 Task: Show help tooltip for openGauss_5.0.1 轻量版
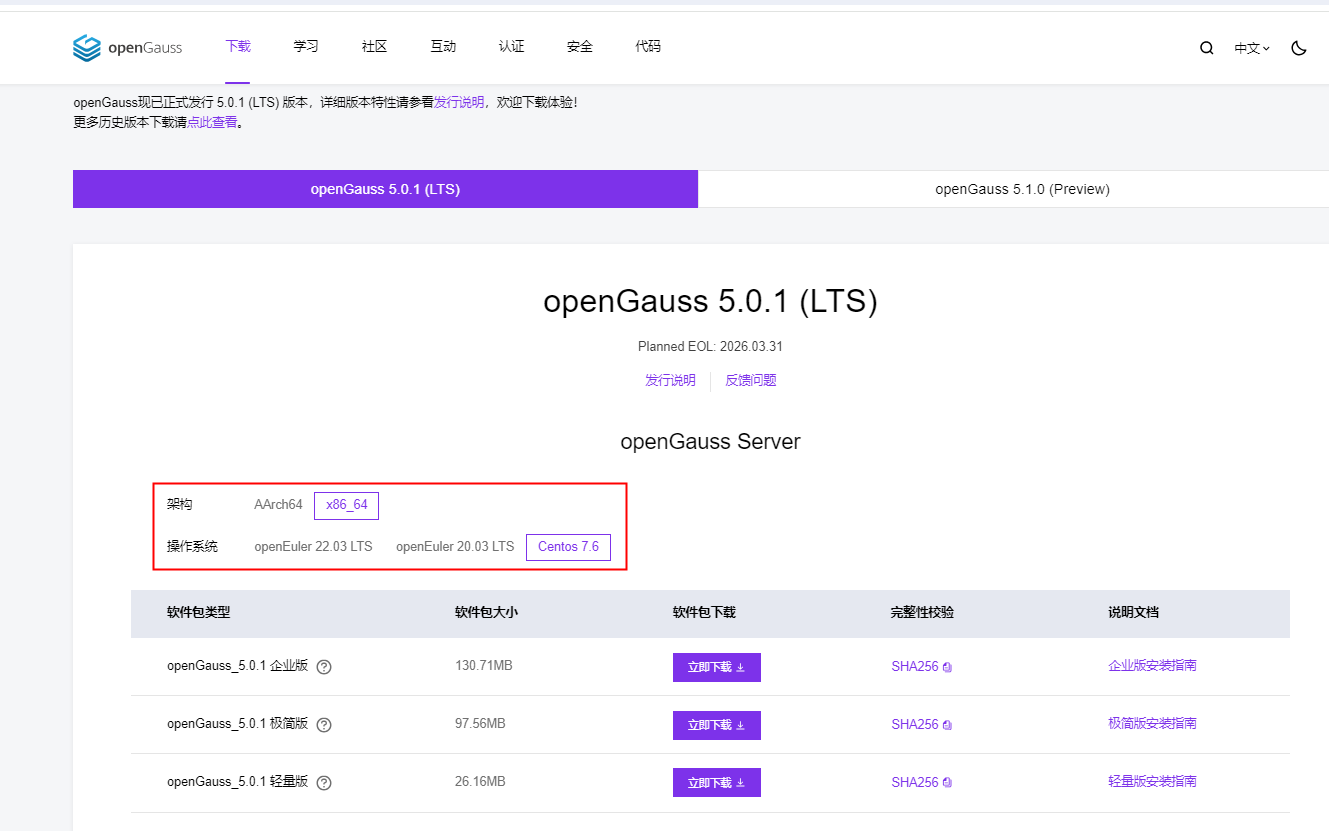pos(324,783)
